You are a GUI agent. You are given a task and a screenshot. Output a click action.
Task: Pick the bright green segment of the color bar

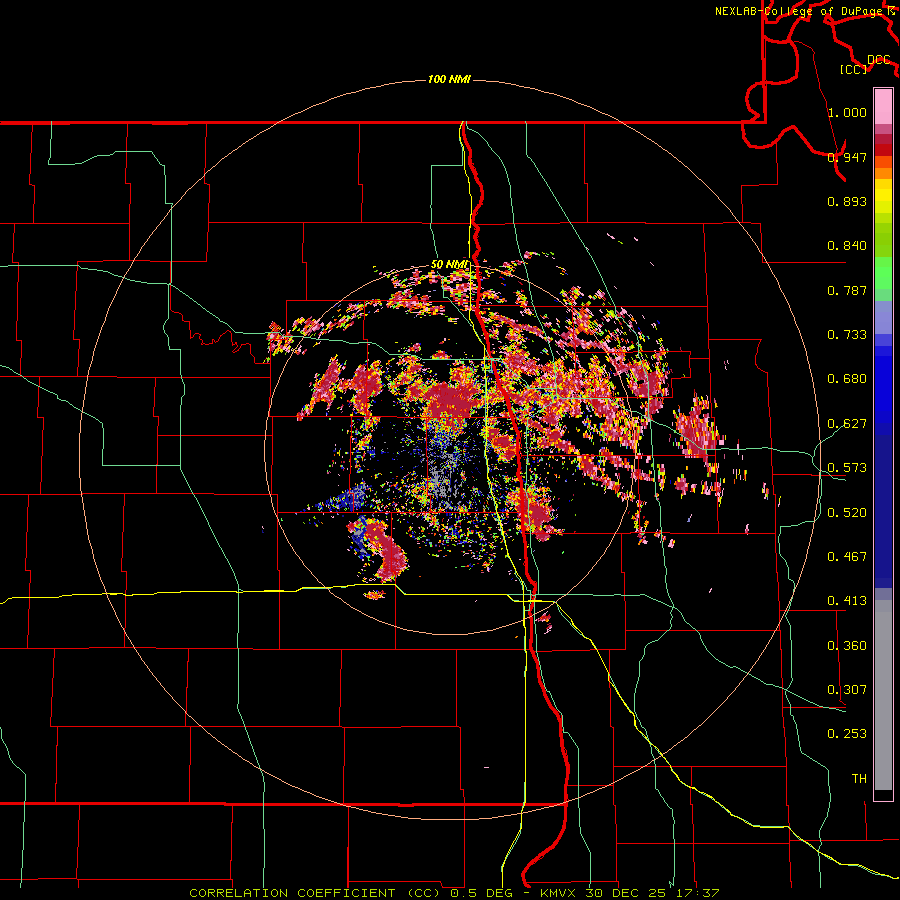click(883, 273)
